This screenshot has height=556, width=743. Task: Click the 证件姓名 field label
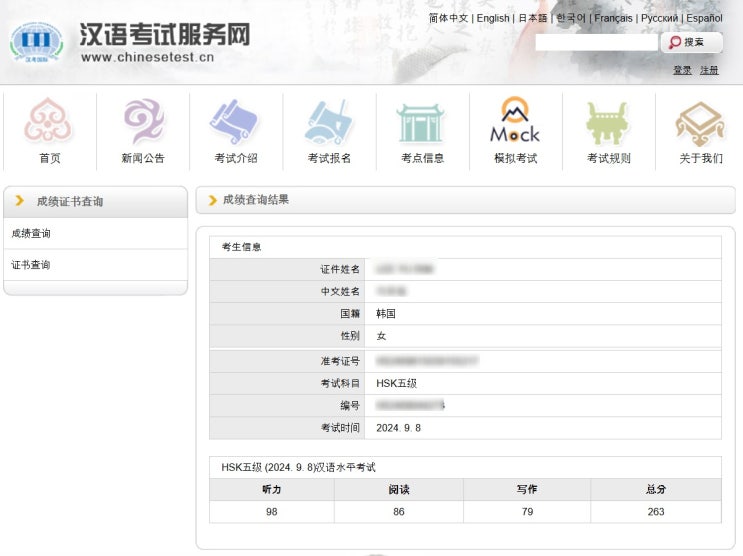click(x=340, y=269)
